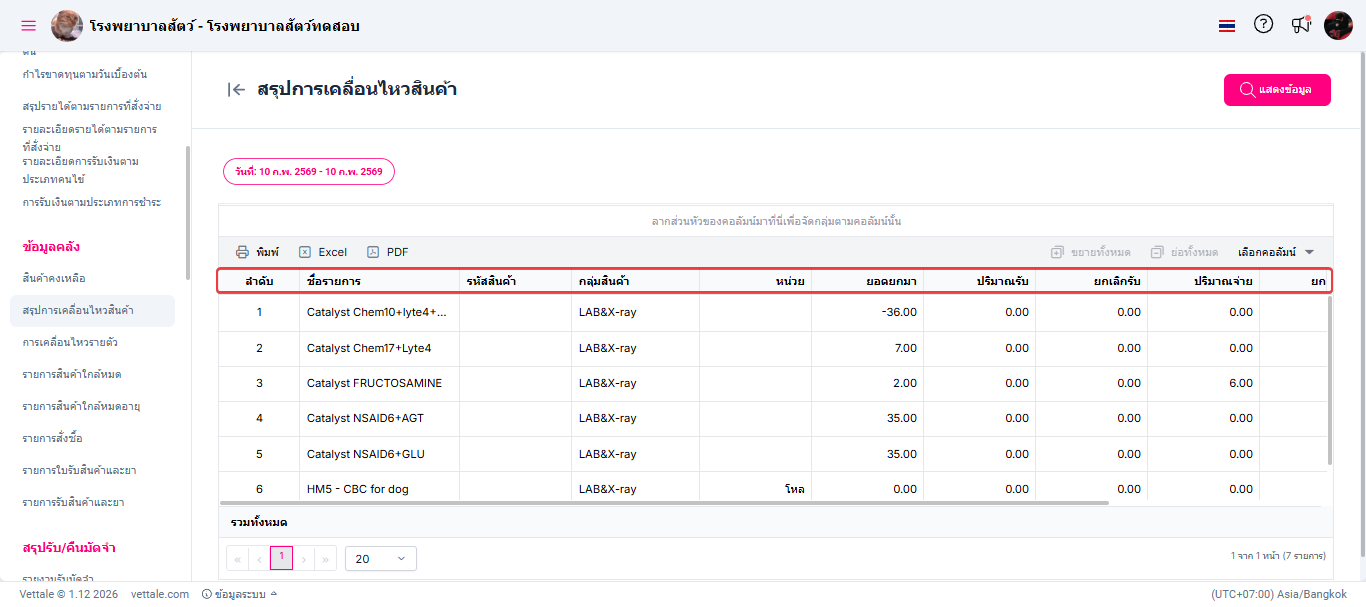Click ย่อทั้งหมด collapse all
Image resolution: width=1366 pixels, height=607 pixels.
[1184, 252]
